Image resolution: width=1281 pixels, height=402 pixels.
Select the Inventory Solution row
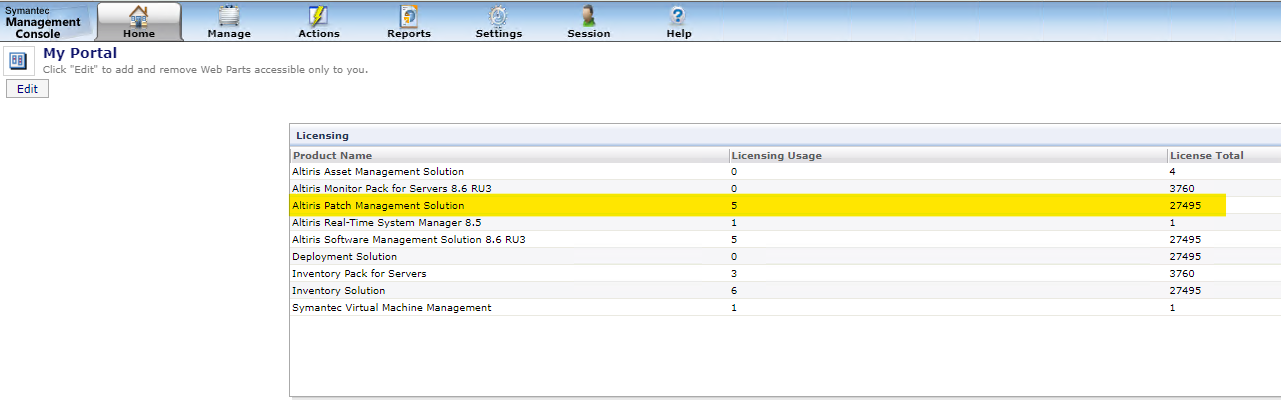pyautogui.click(x=785, y=290)
